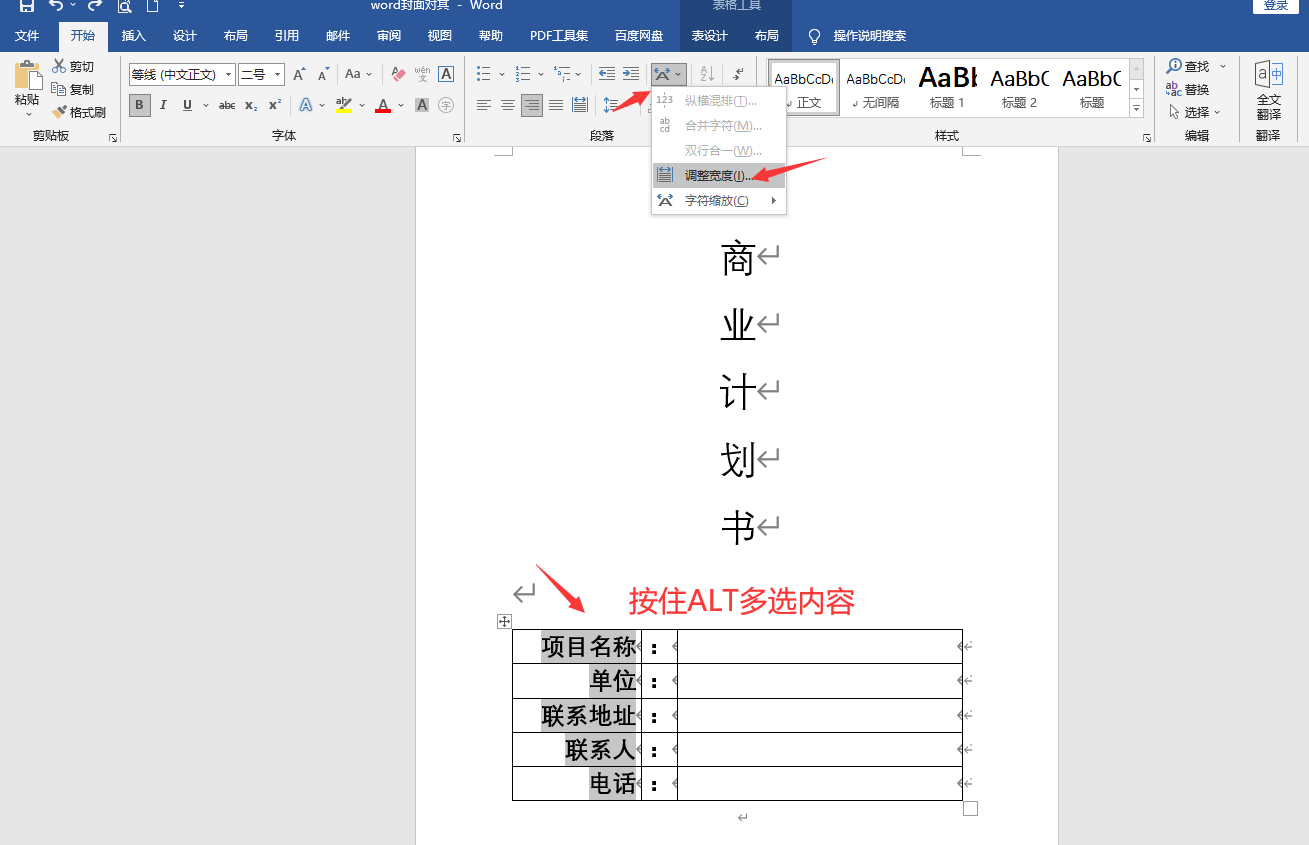
Task: Click the Character Border icon
Action: click(x=446, y=74)
